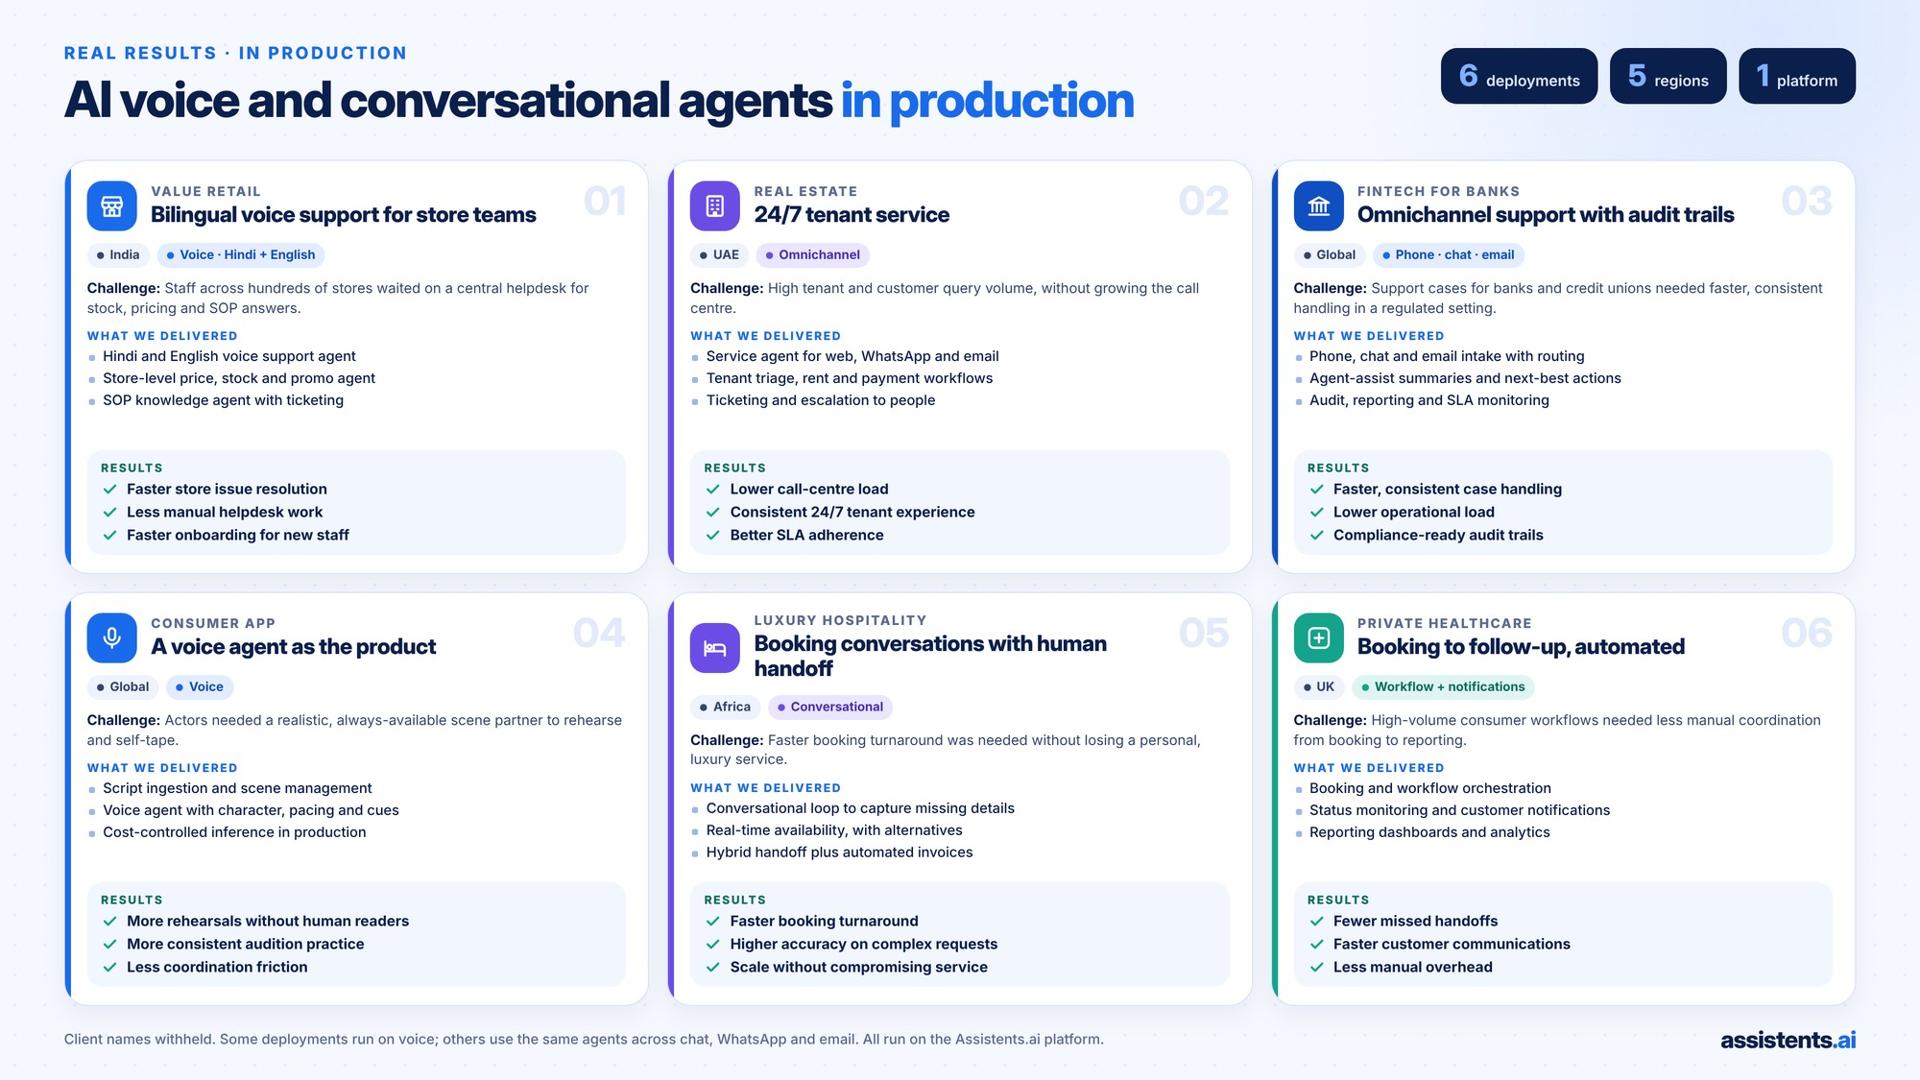Open the 24/7 tenant service title

tap(852, 215)
